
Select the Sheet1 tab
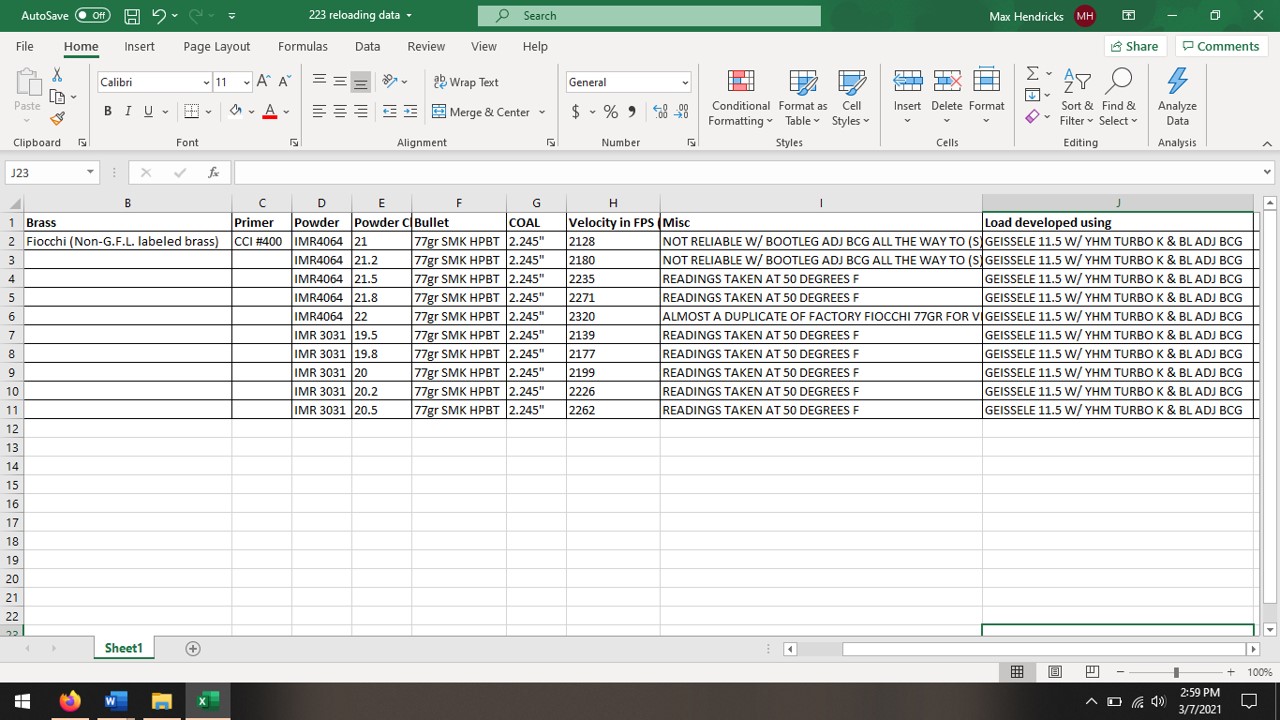(124, 648)
